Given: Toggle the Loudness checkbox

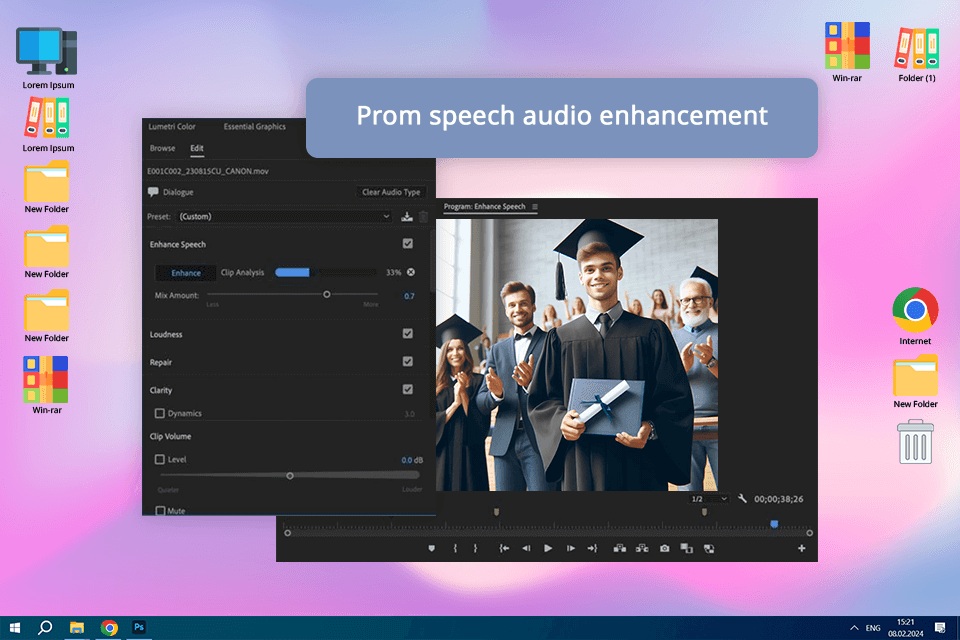Looking at the screenshot, I should click(x=408, y=334).
